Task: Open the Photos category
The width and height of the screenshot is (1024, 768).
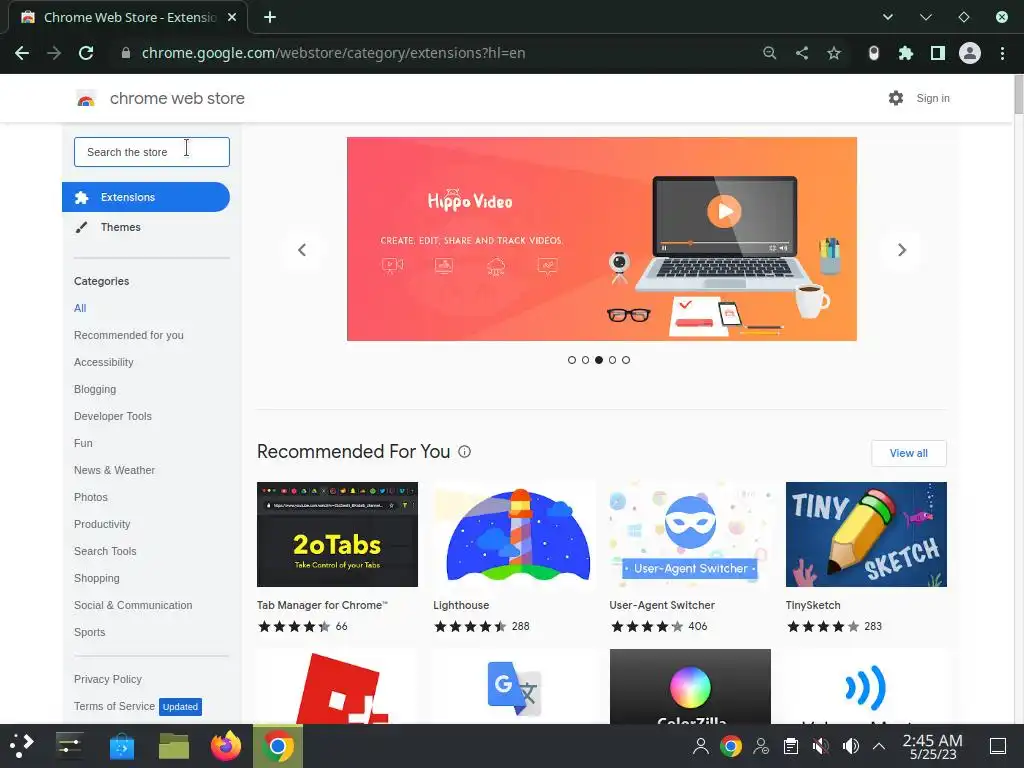Action: 91,497
